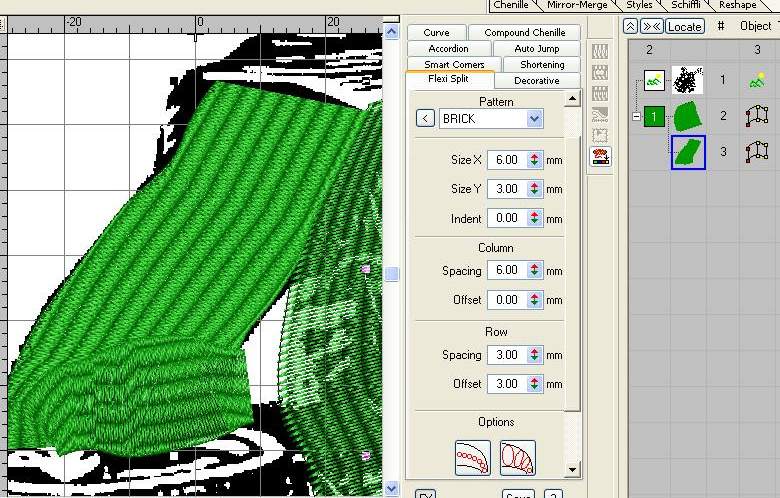Click the green color block numbered 1

click(654, 116)
